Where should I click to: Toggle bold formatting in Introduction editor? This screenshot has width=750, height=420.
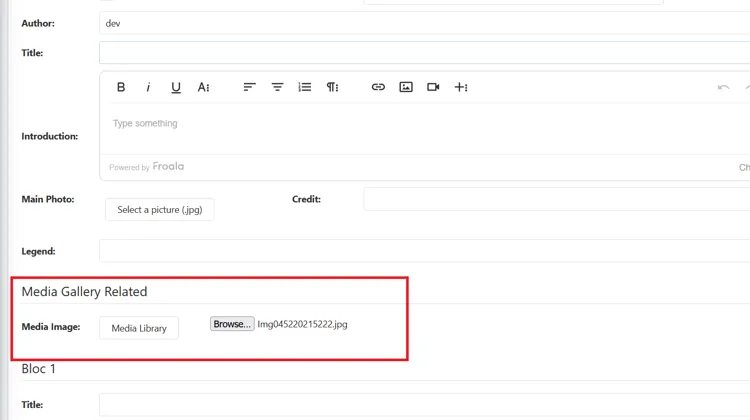[x=121, y=88]
